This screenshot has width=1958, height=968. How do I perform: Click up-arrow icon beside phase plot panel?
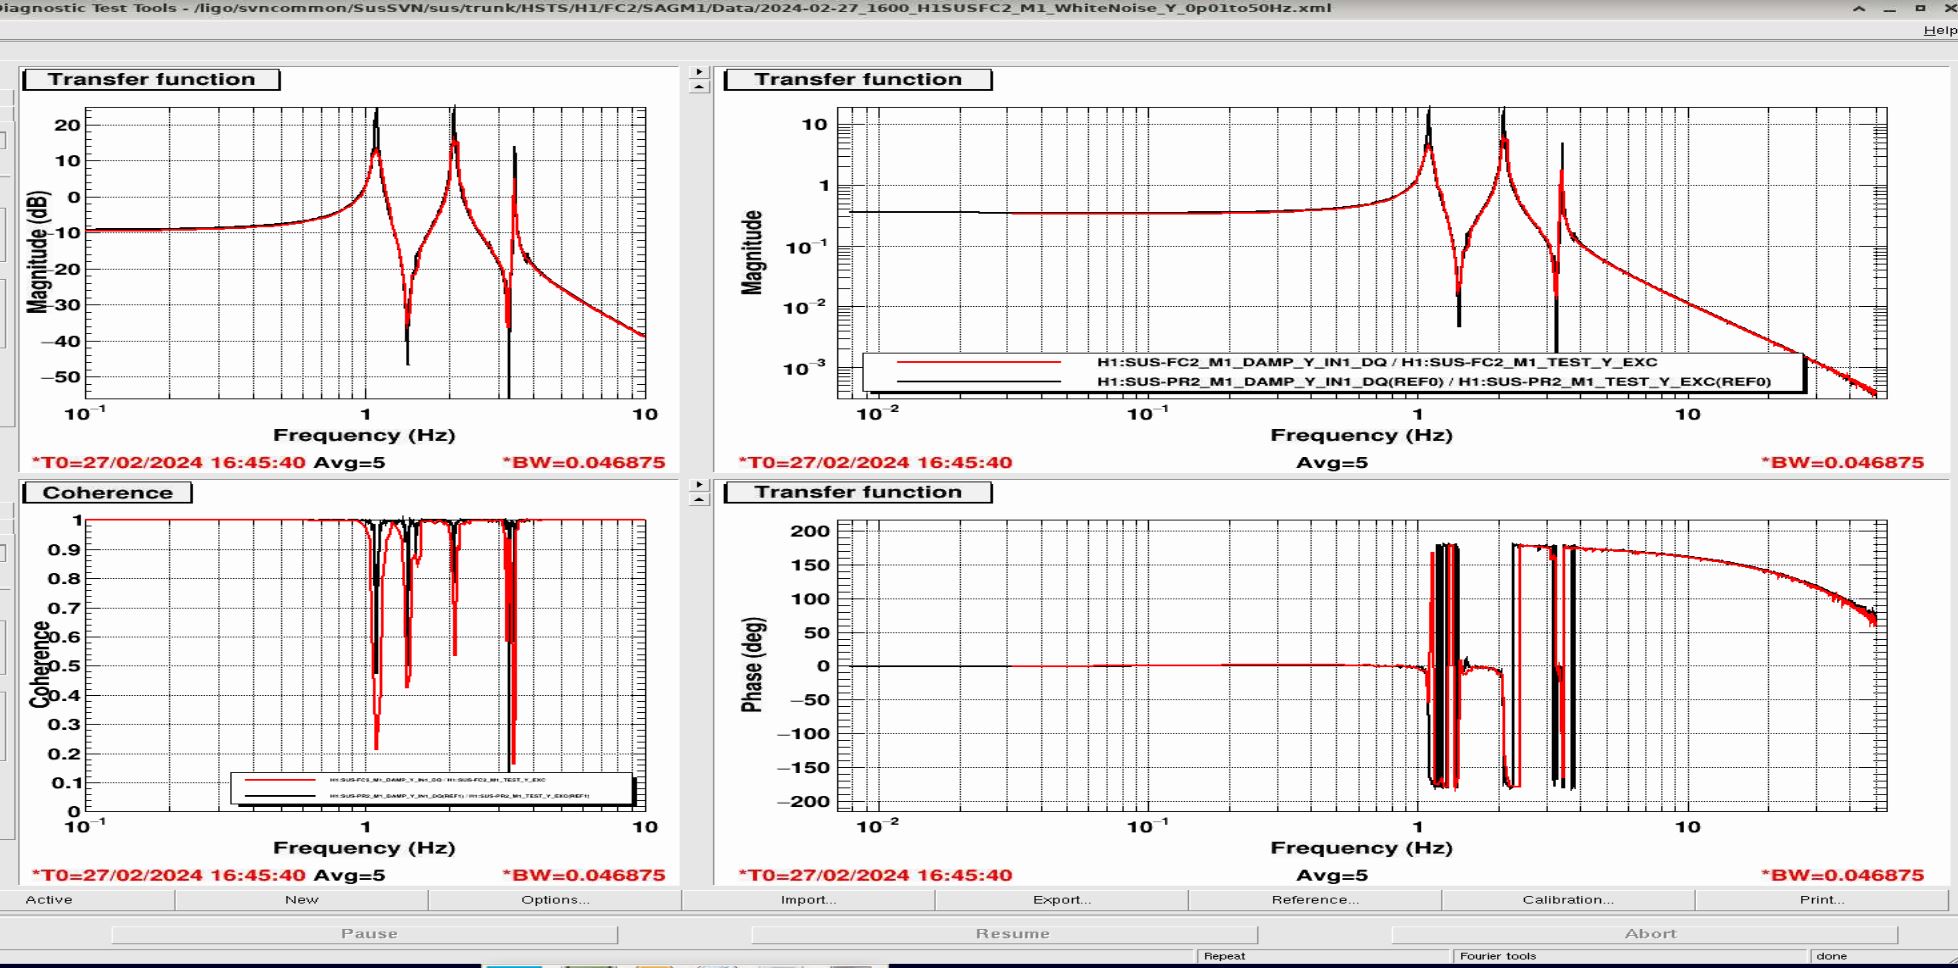coord(699,499)
